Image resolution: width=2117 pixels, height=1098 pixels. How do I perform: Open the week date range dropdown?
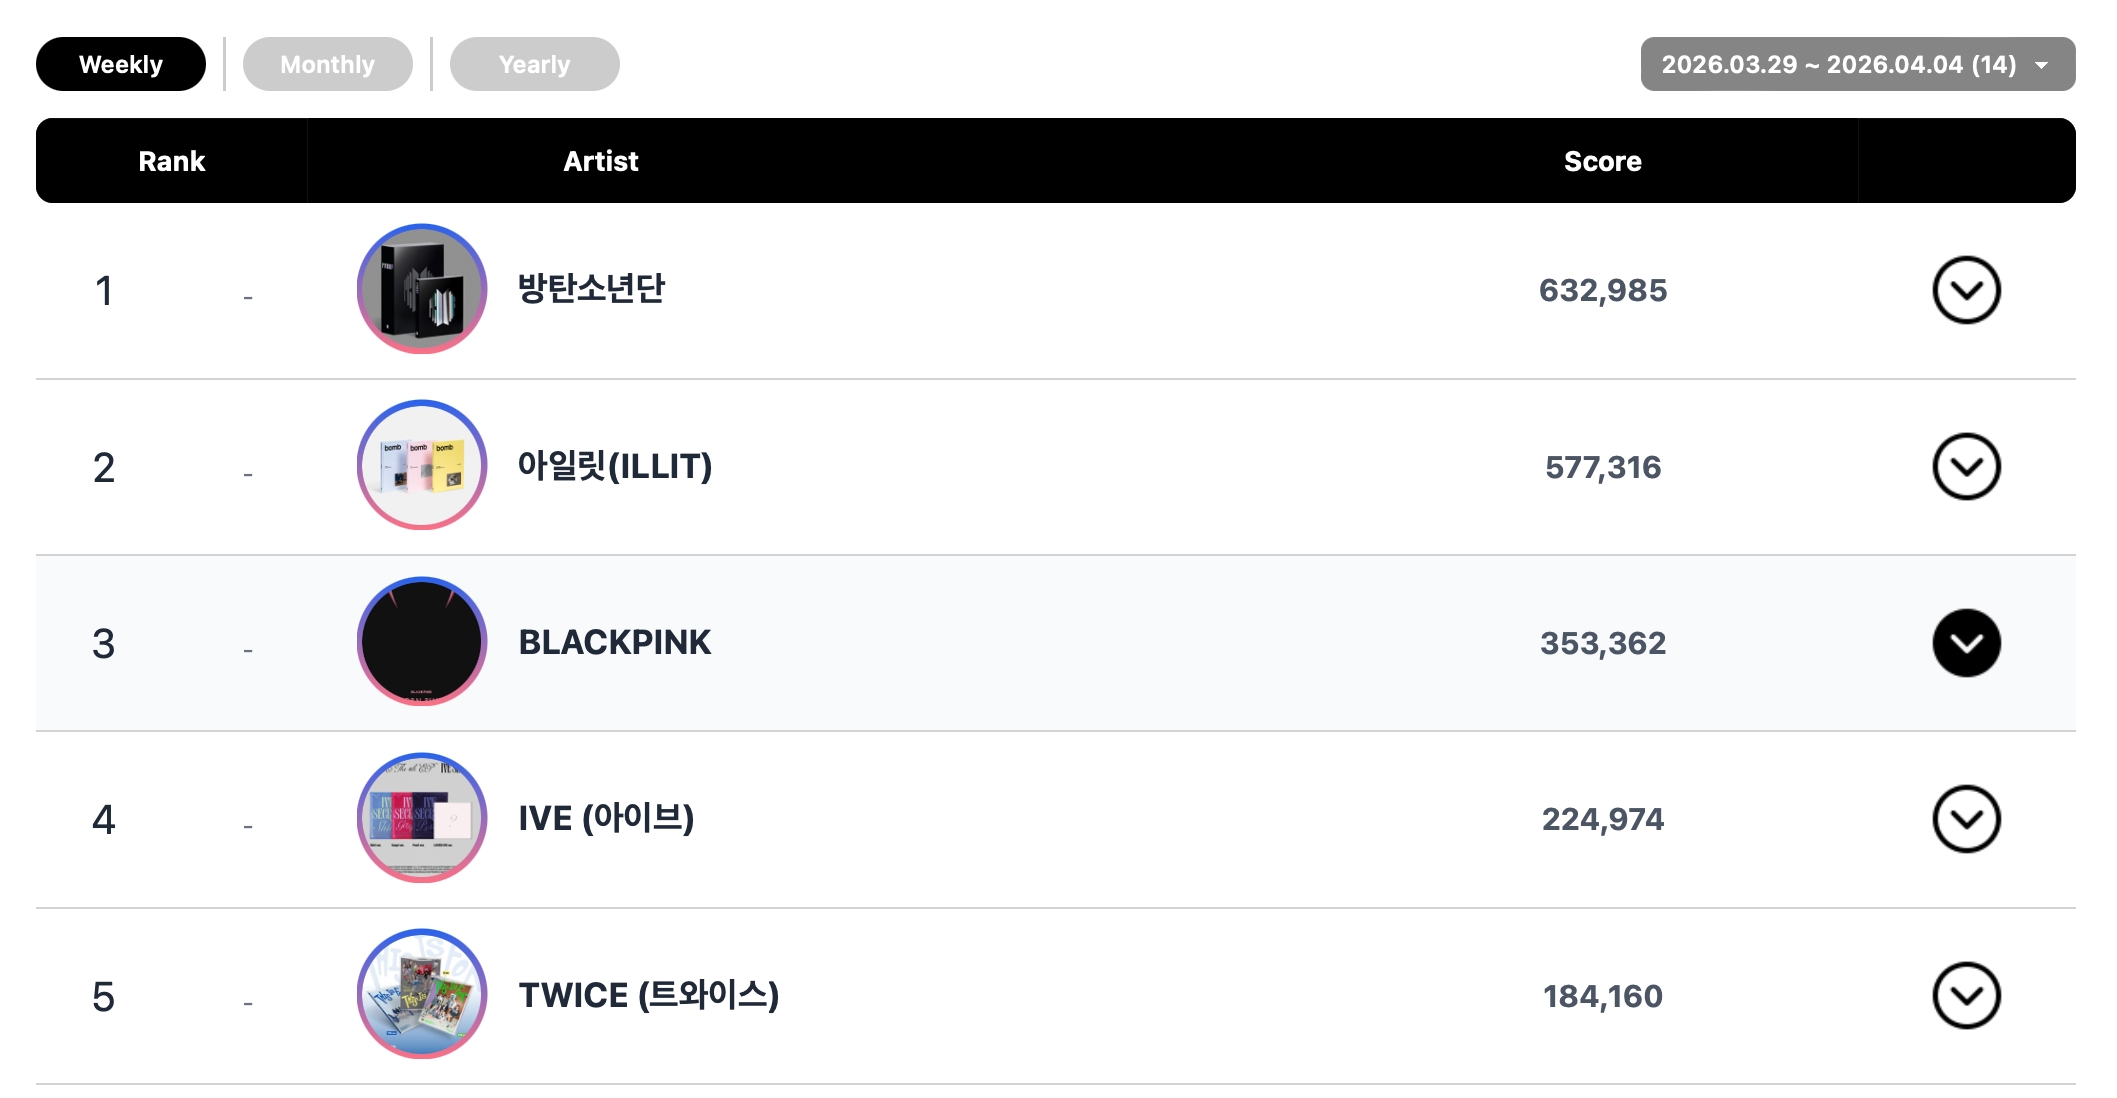(x=1857, y=64)
